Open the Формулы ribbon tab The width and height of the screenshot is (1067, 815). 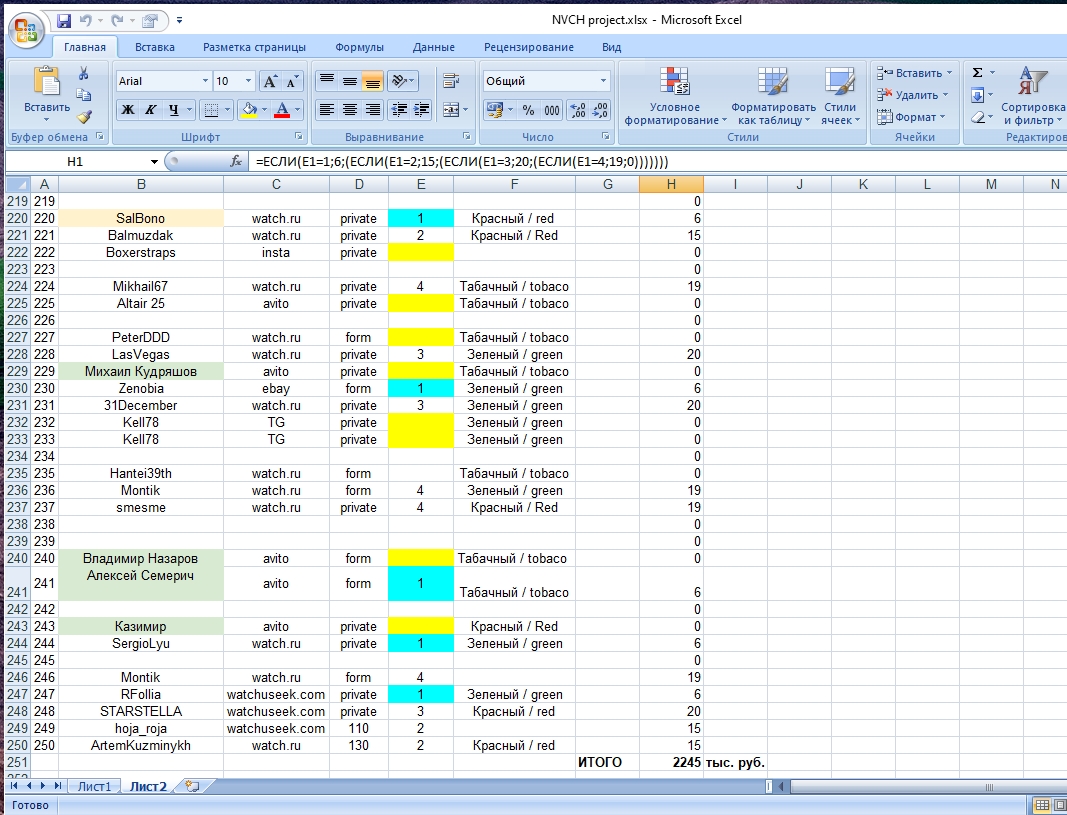(359, 47)
